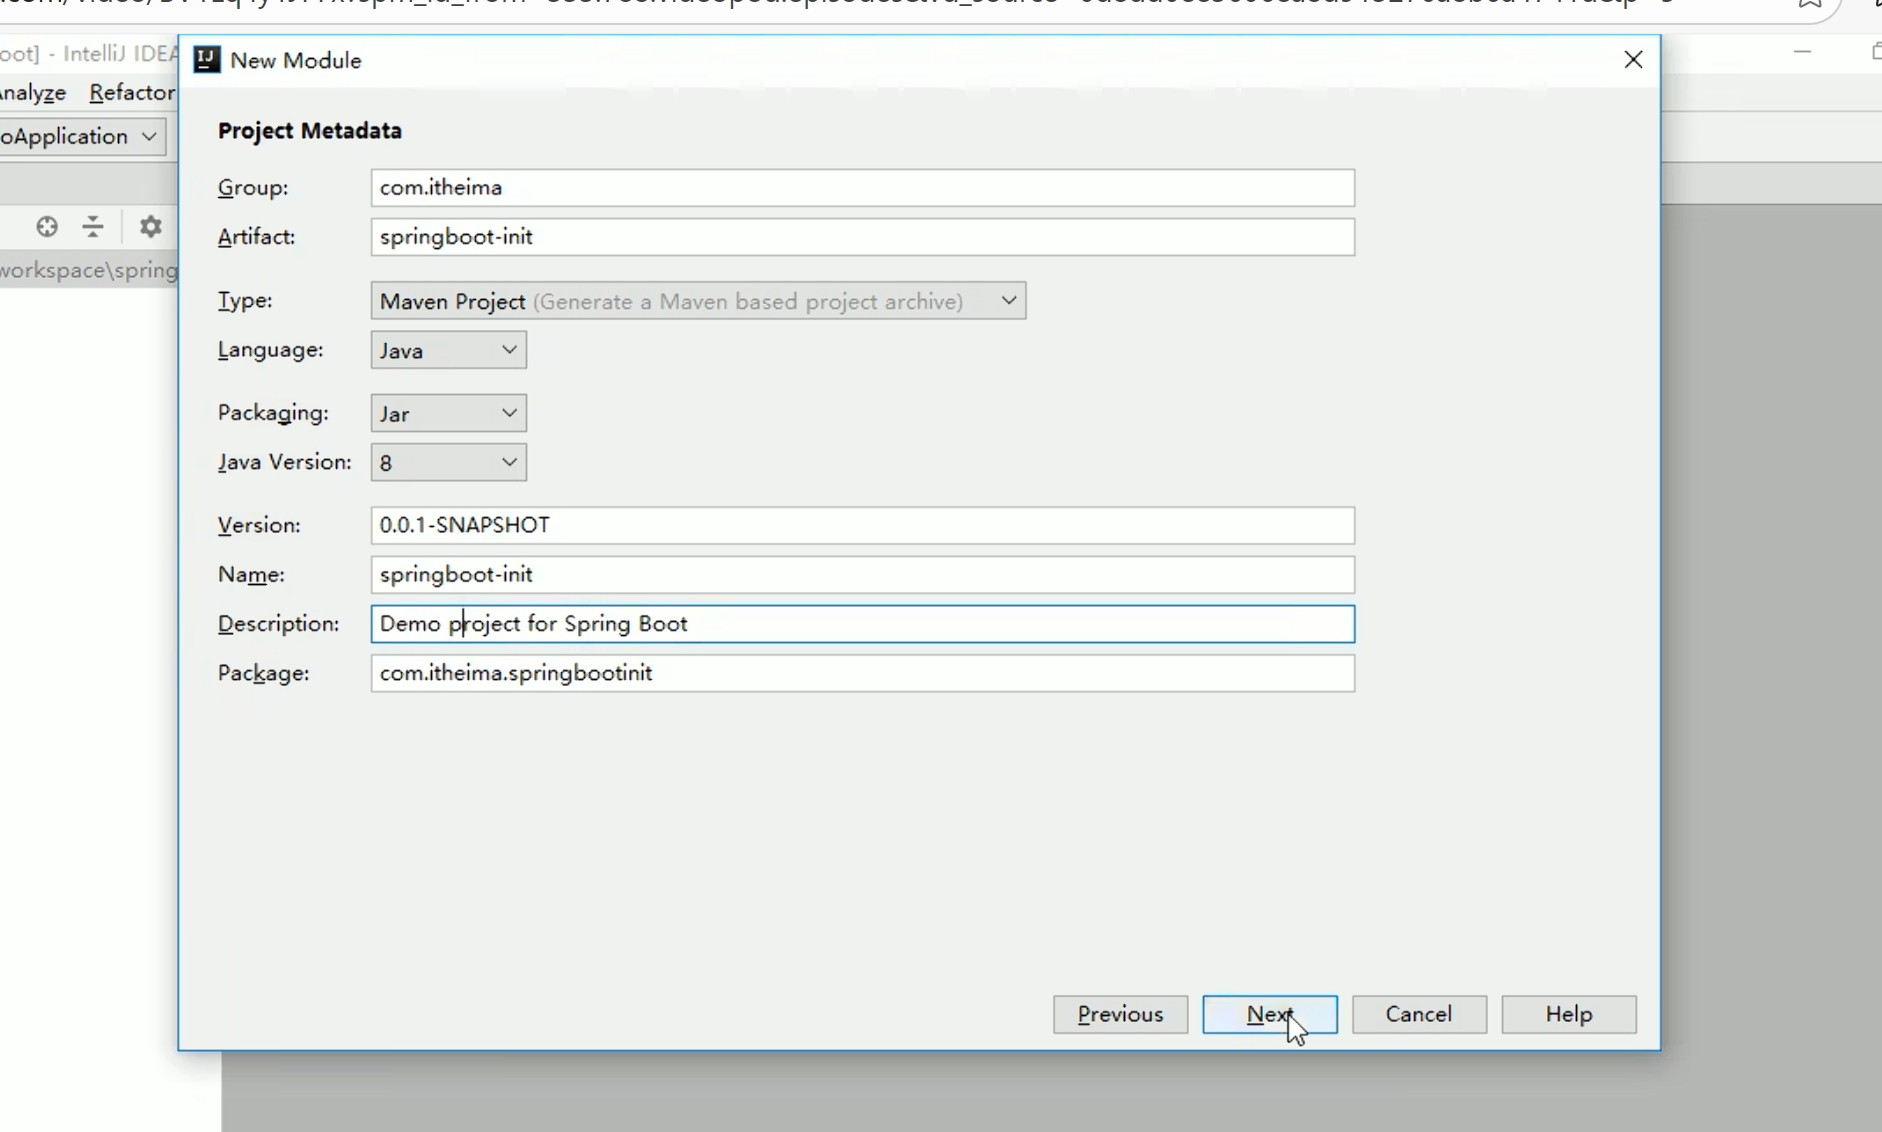Cancel the New Module wizard

1419,1014
